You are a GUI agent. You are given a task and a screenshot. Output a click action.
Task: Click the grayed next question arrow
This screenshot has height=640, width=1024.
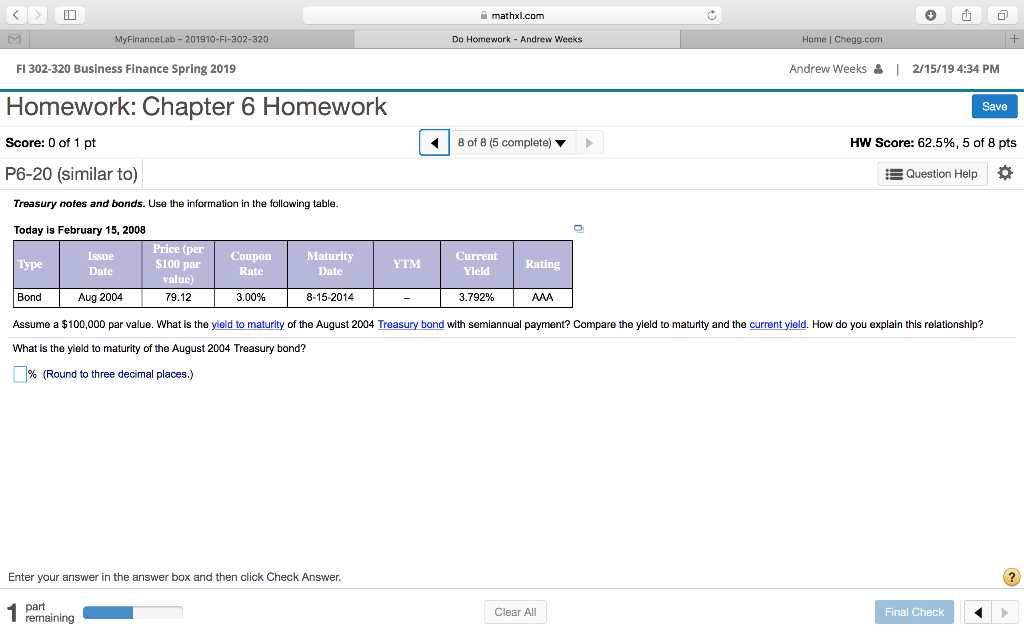588,141
